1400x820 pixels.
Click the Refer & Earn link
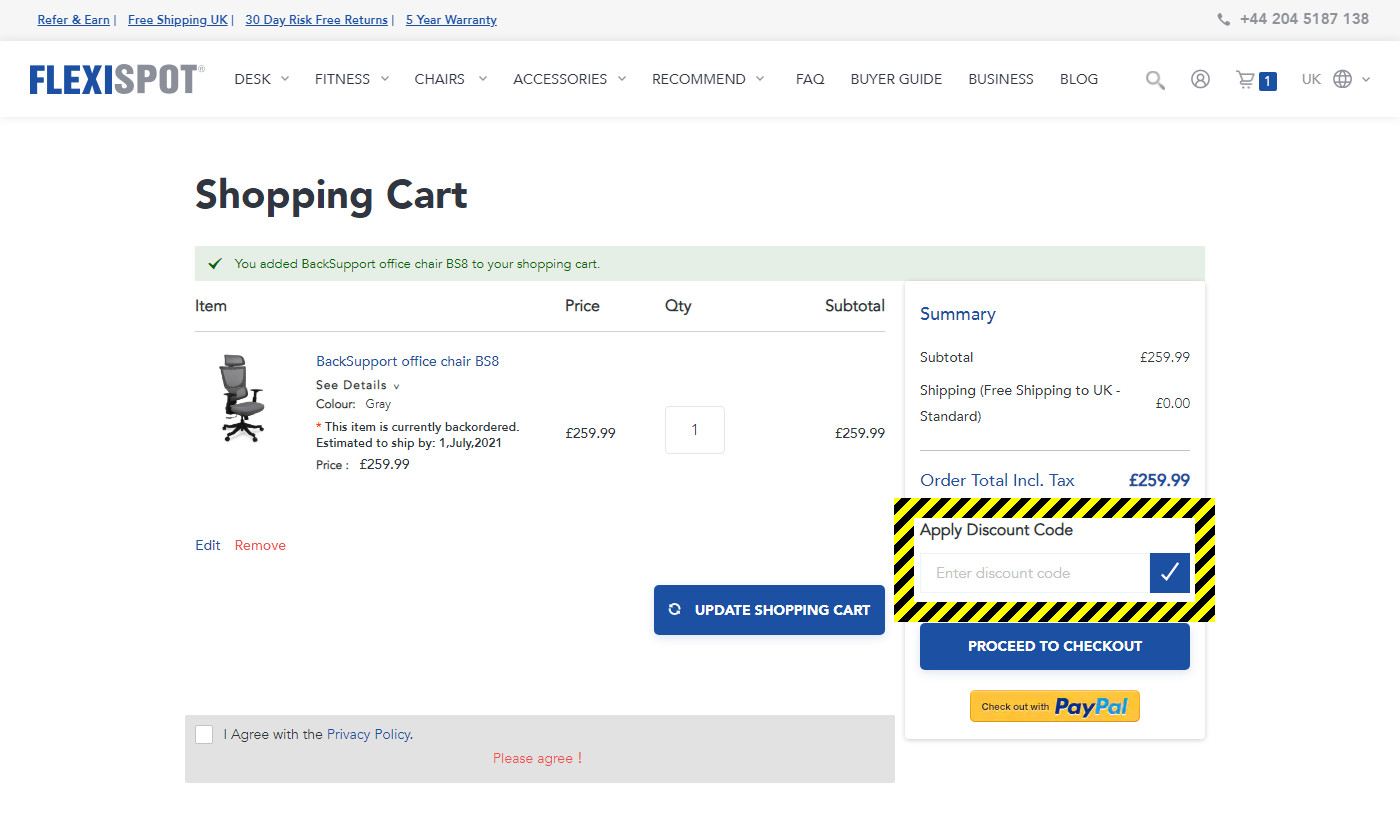[x=74, y=20]
